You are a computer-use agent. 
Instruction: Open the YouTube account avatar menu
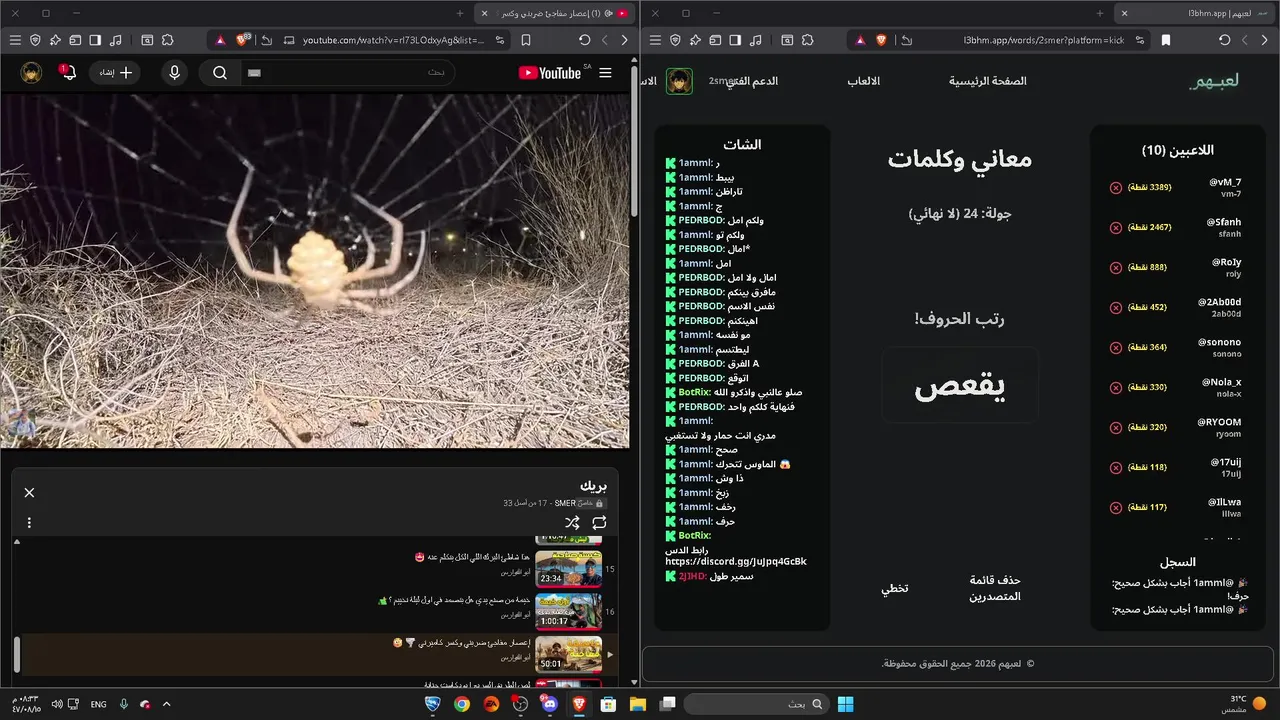tap(32, 73)
